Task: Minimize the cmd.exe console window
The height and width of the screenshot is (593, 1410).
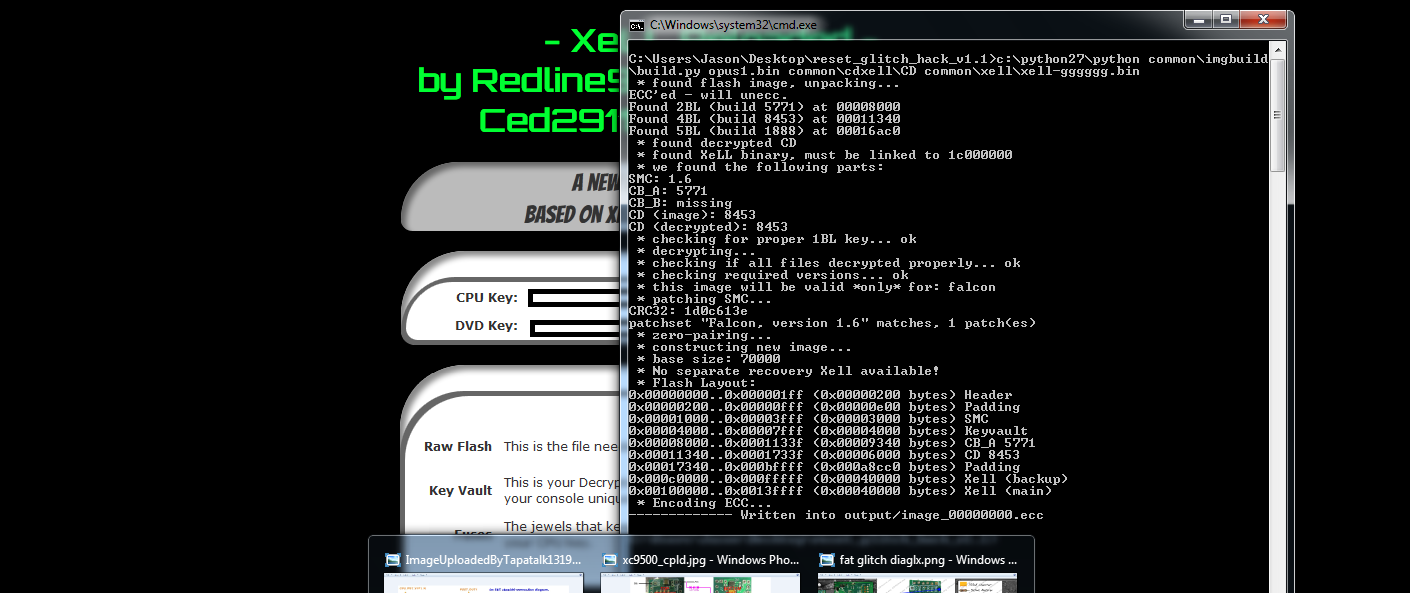Action: pyautogui.click(x=1198, y=19)
